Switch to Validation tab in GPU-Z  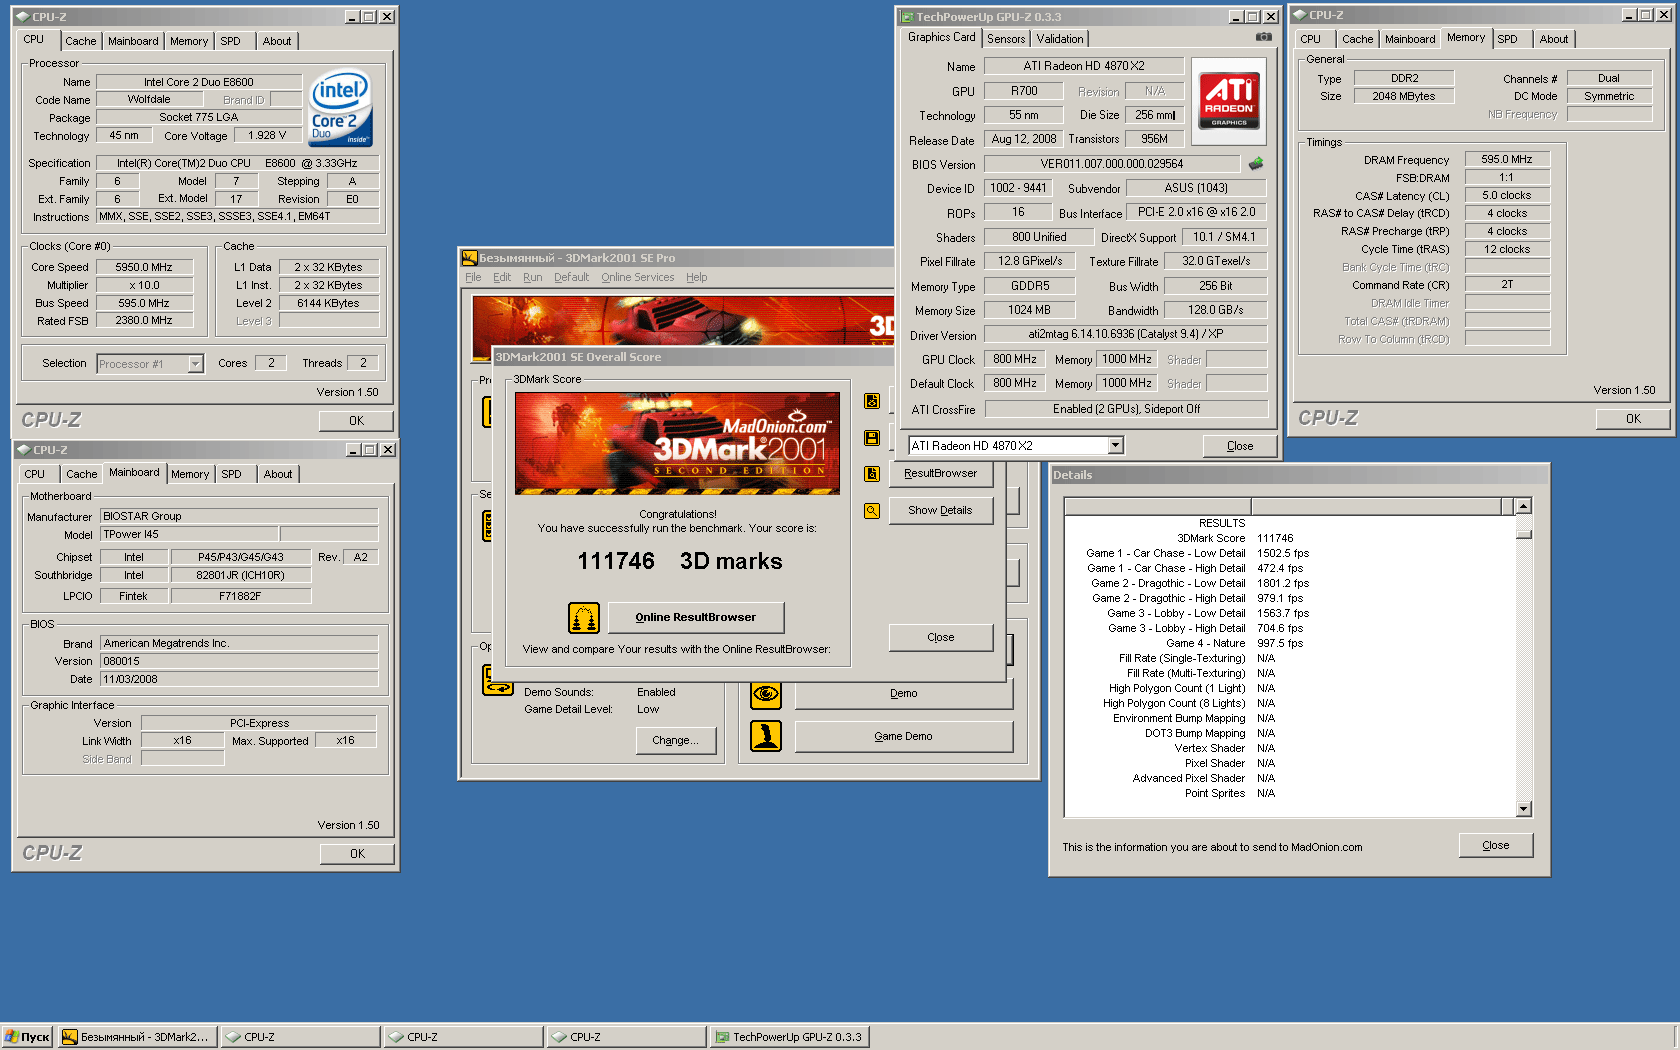tap(1060, 39)
